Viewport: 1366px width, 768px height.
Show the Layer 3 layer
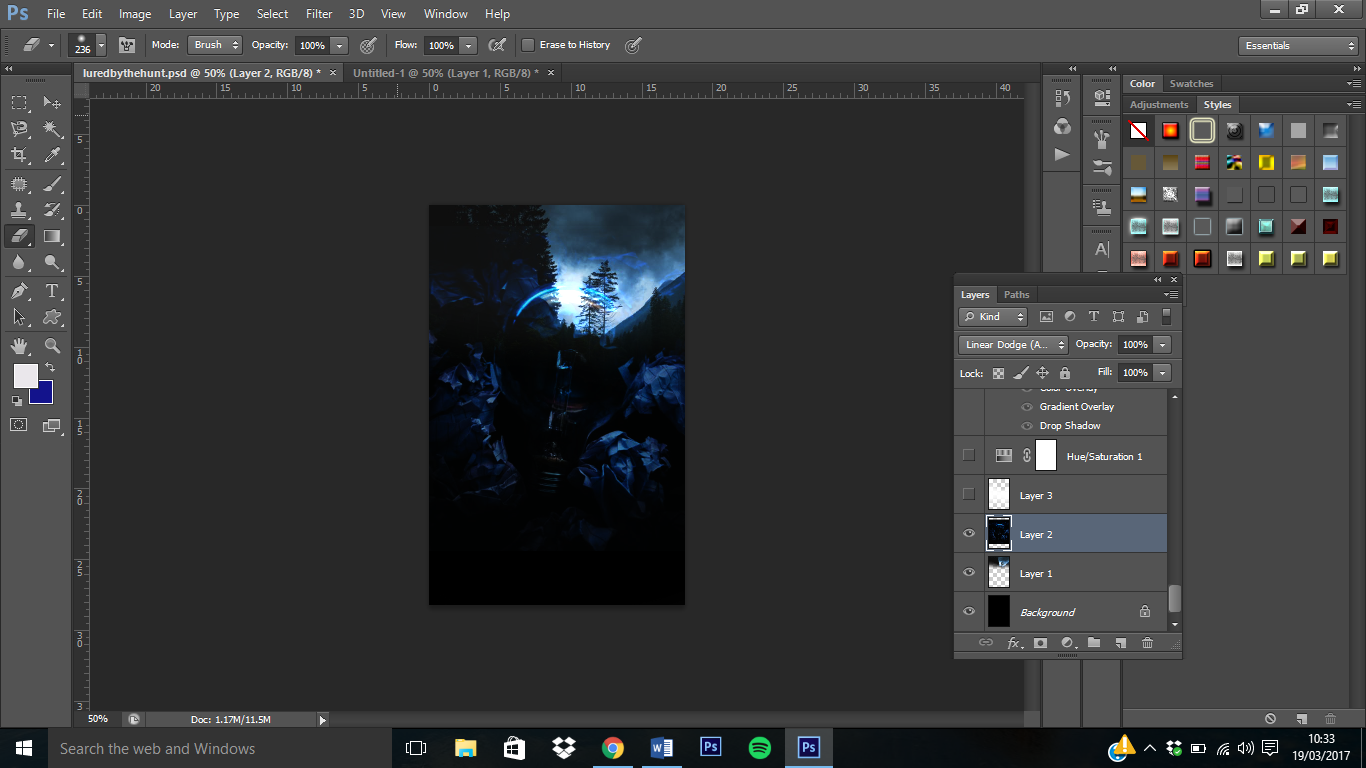[968, 494]
